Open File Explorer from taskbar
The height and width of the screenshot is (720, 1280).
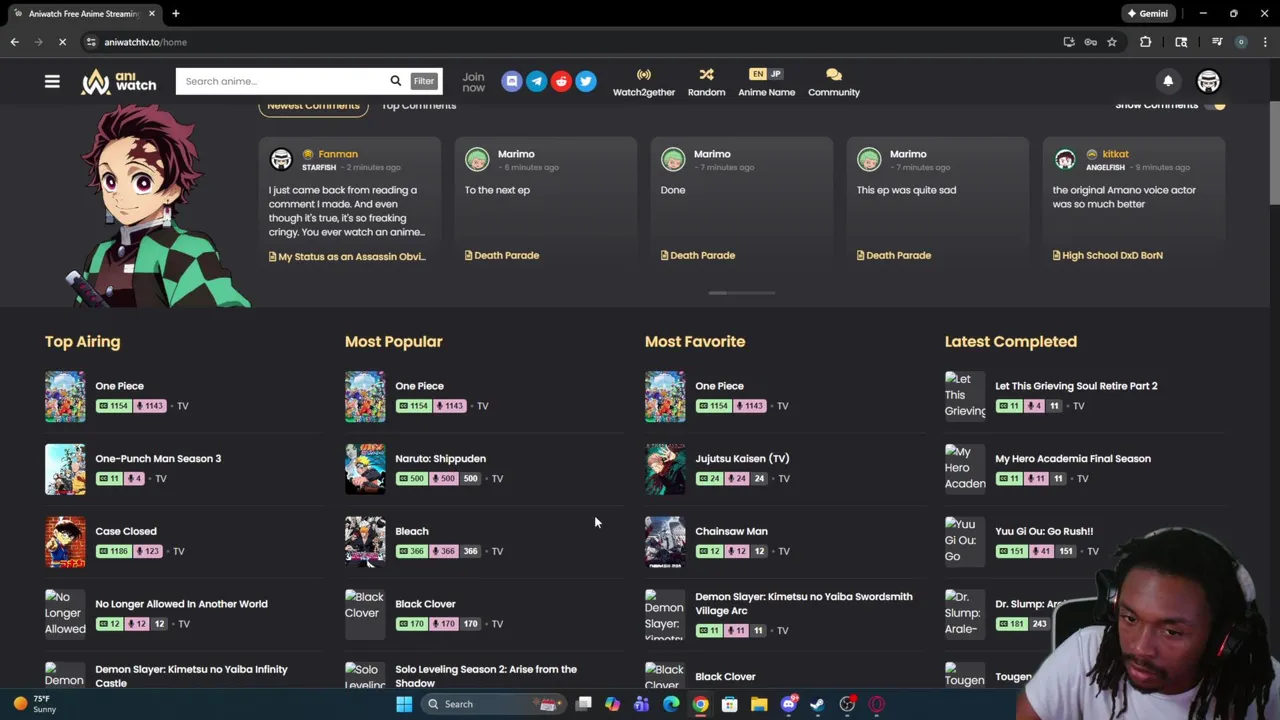tap(759, 704)
